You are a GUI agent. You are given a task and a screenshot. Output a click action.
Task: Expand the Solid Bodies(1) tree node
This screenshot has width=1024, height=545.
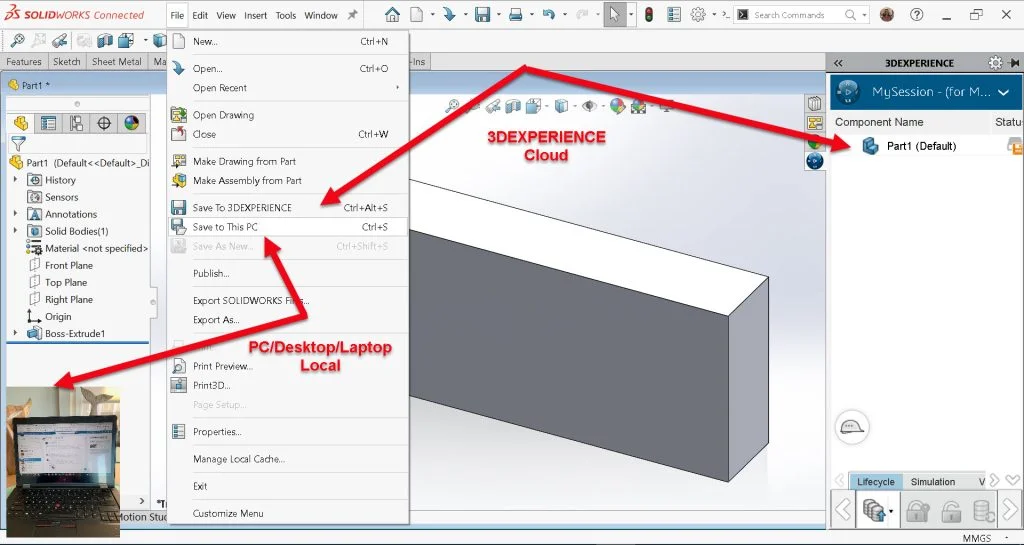(15, 231)
